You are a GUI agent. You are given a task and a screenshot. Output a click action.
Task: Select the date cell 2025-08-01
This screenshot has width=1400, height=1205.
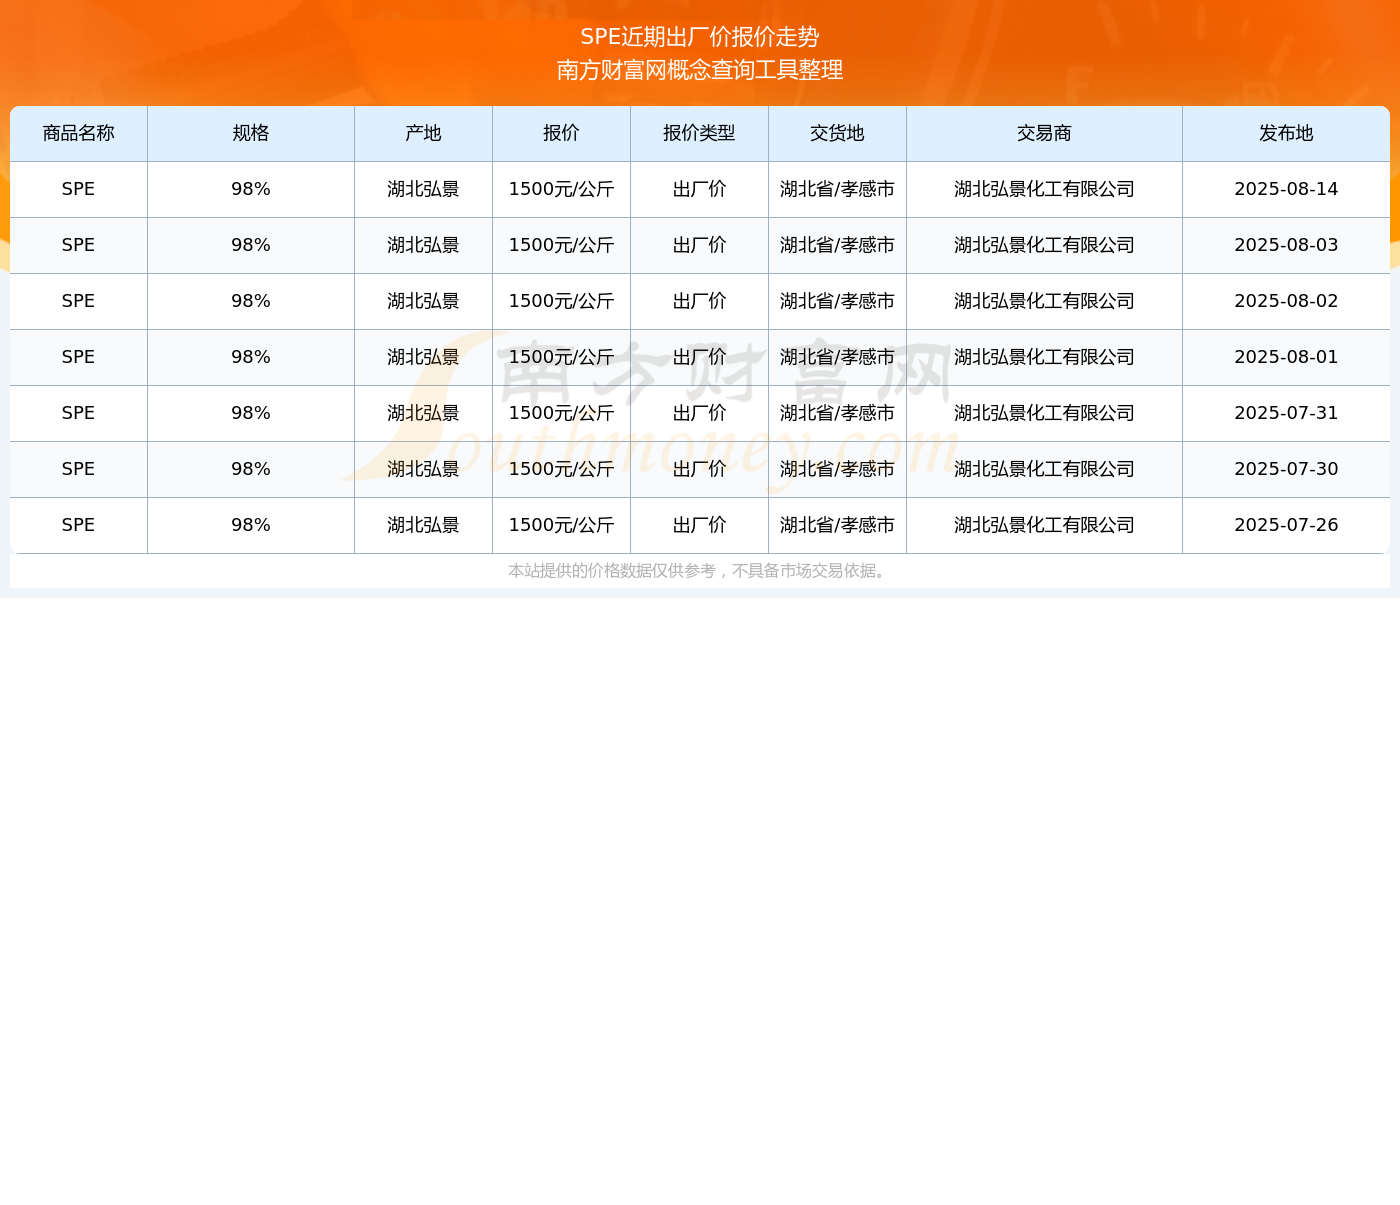pos(1286,357)
